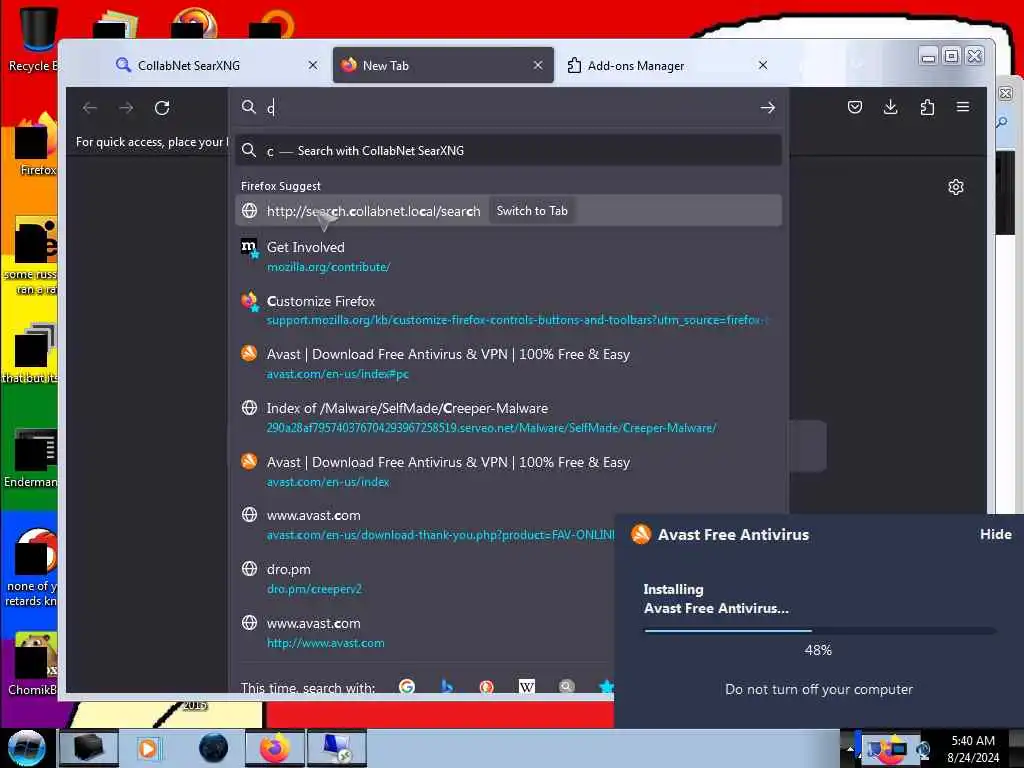Screen dimensions: 1024x768
Task: Select the avast.com/en-us/index#pc suggestion
Action: [508, 364]
